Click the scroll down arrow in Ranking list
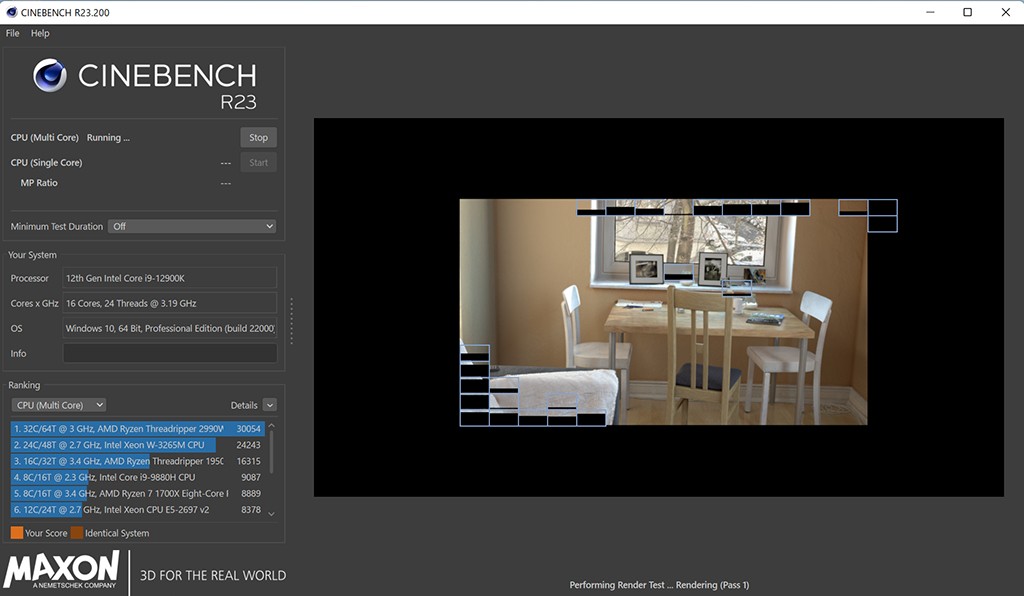 click(272, 511)
